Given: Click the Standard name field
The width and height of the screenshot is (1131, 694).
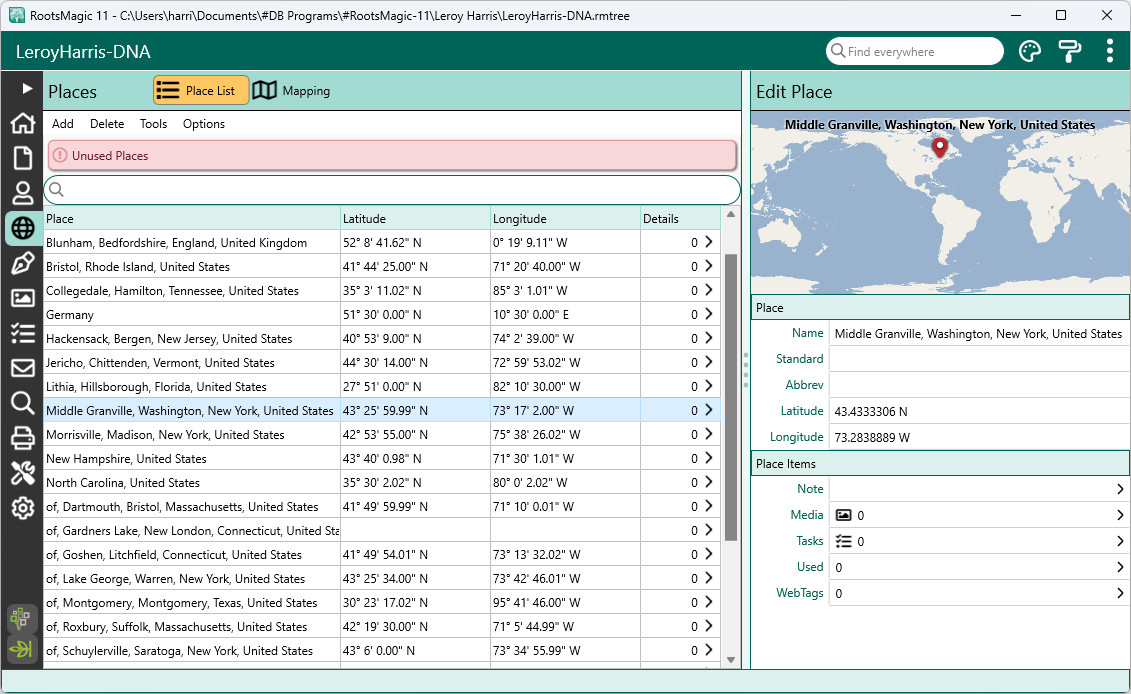Looking at the screenshot, I should pyautogui.click(x=979, y=359).
